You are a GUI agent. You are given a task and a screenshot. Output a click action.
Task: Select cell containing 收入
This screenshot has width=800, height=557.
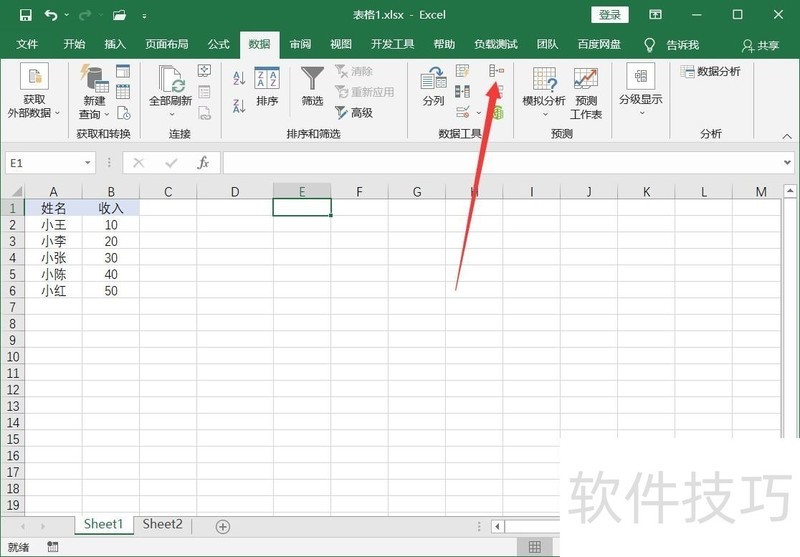111,208
